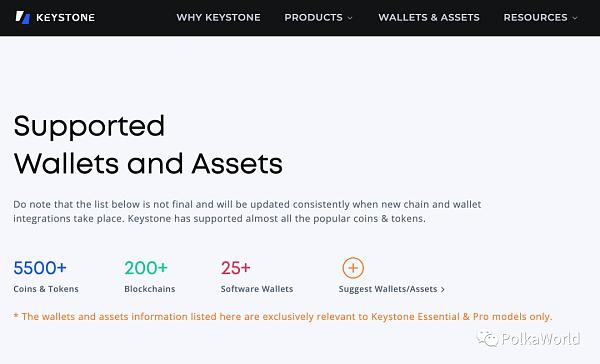600x364 pixels.
Task: Open the Why Keystone menu item
Action: pyautogui.click(x=218, y=17)
